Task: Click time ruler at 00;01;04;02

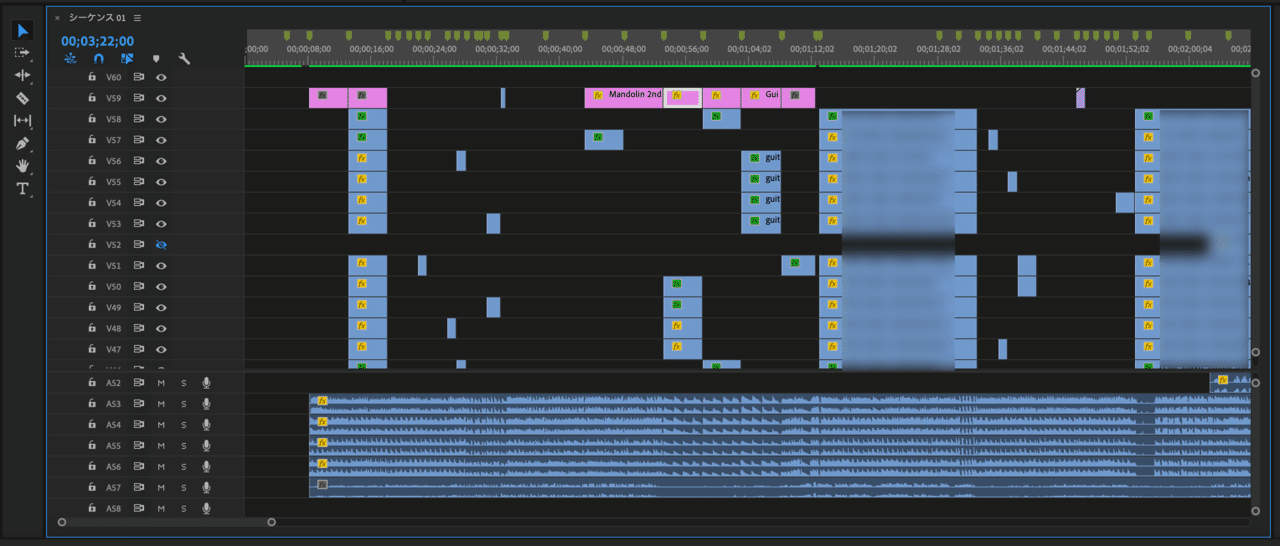Action: point(749,48)
